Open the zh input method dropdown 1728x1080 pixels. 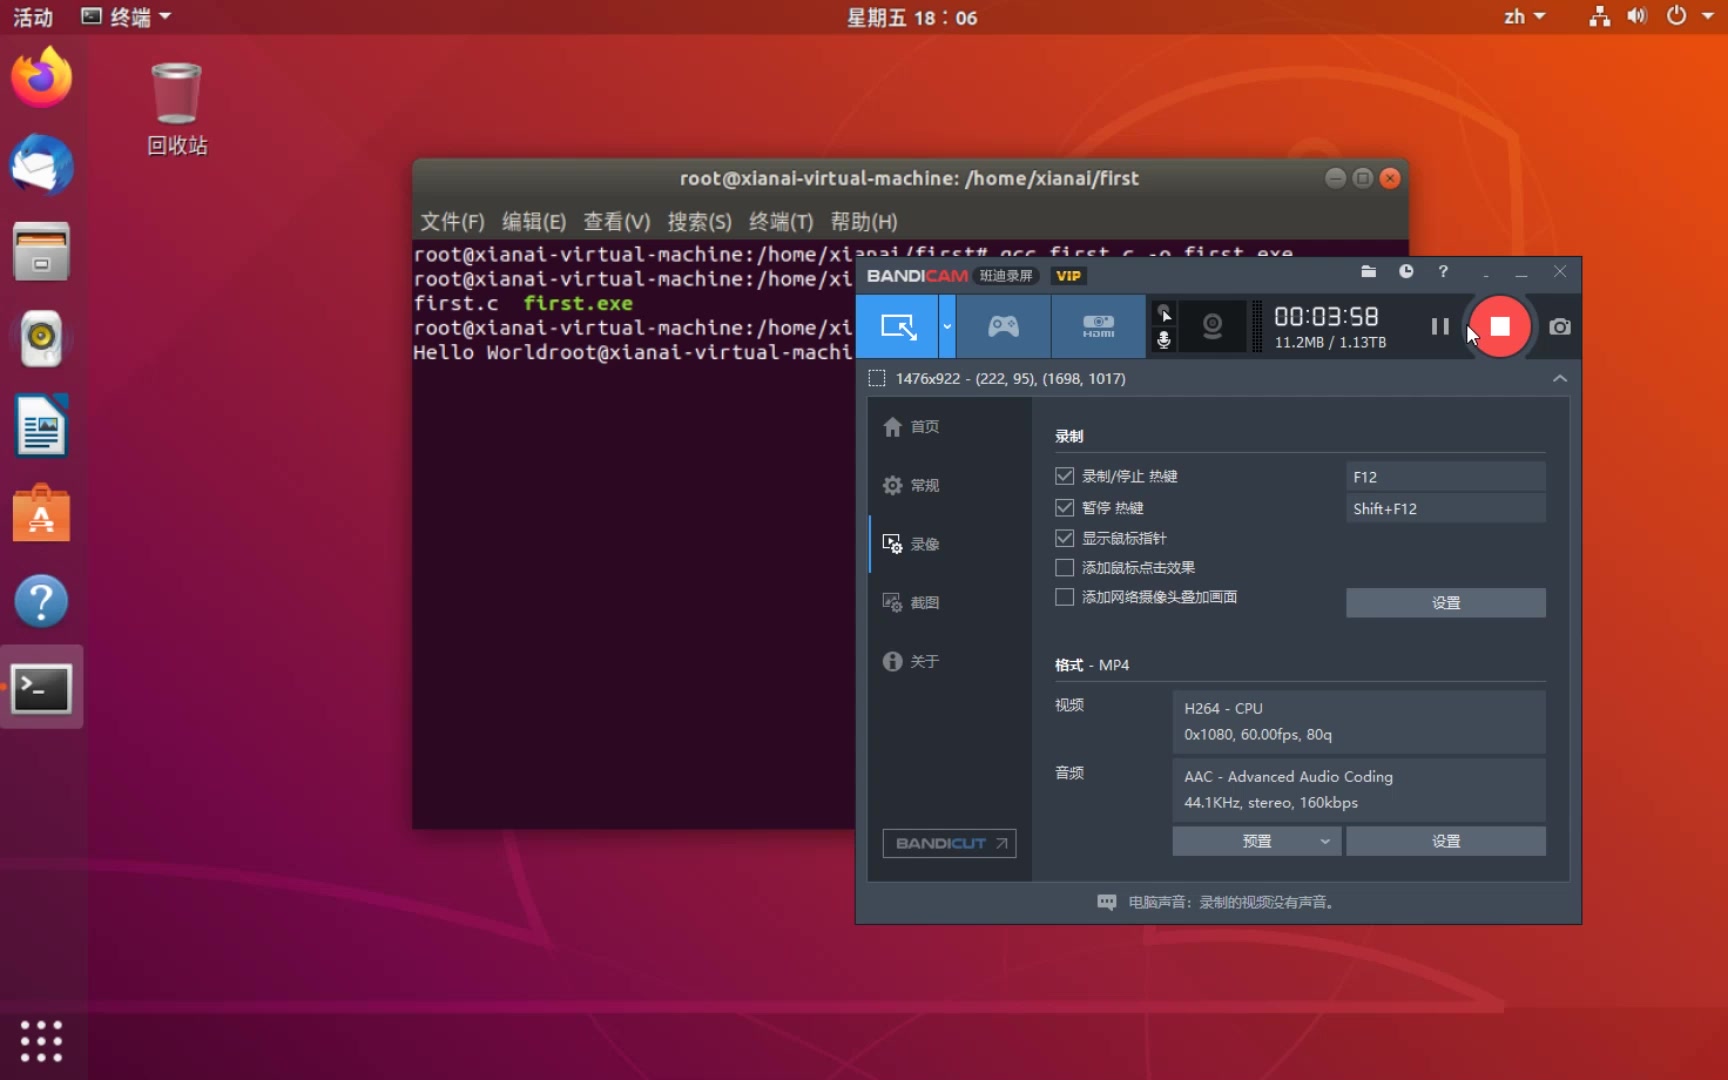[1524, 17]
